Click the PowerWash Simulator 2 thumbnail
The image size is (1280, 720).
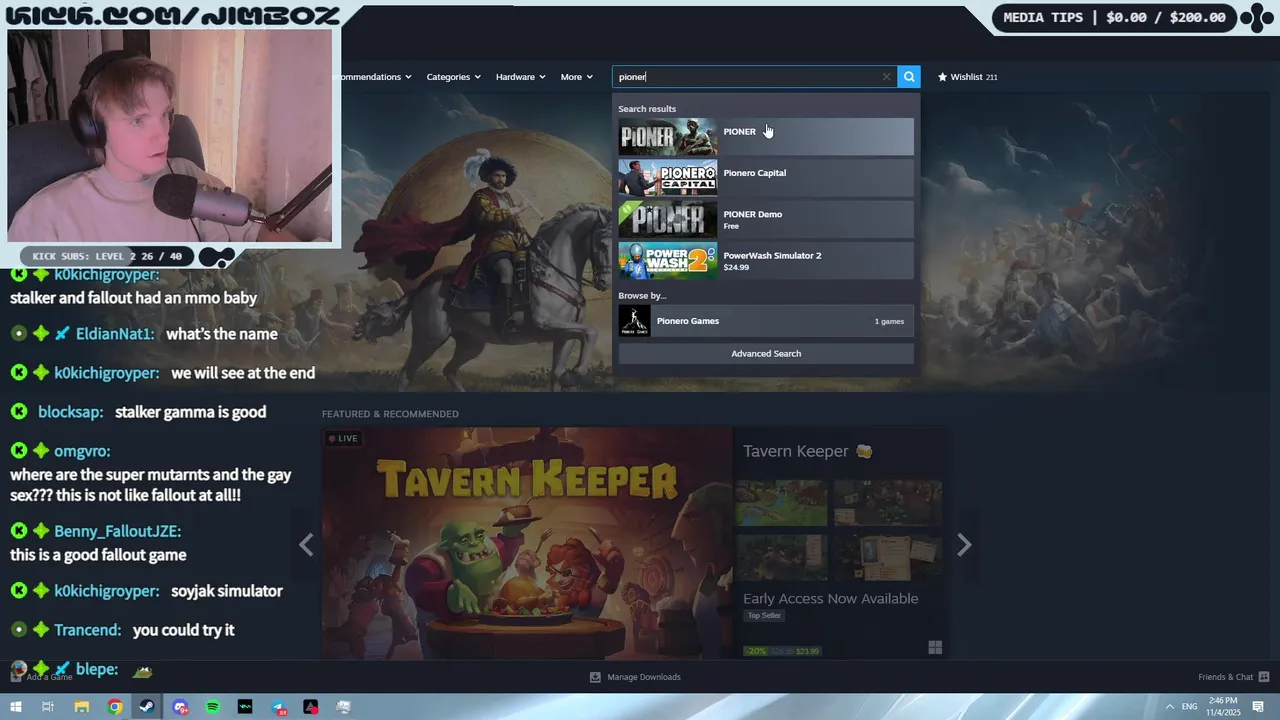click(667, 261)
